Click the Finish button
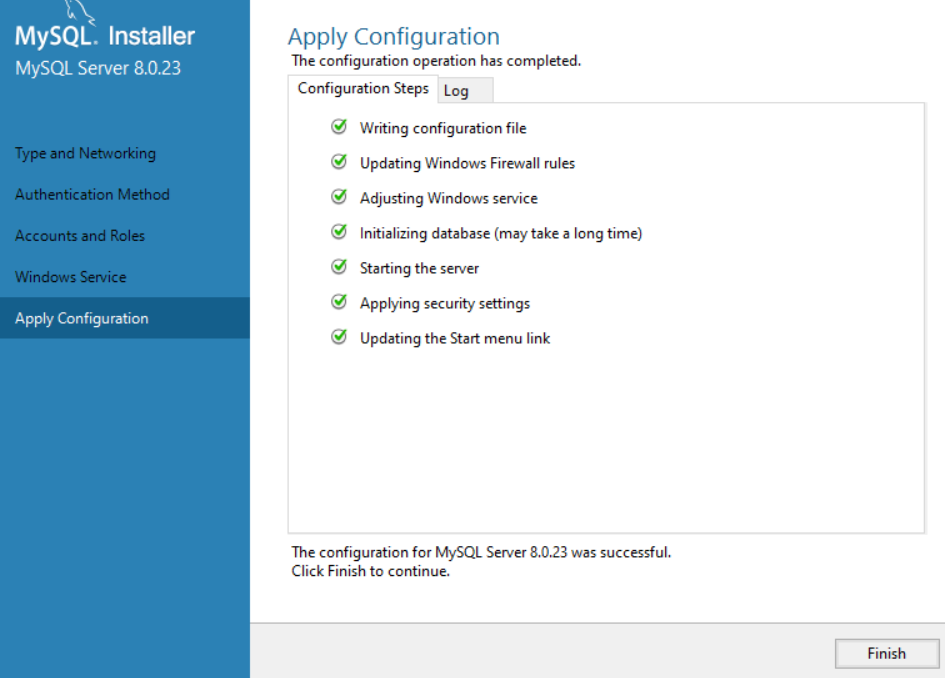Viewport: 945px width, 678px height. pos(887,653)
